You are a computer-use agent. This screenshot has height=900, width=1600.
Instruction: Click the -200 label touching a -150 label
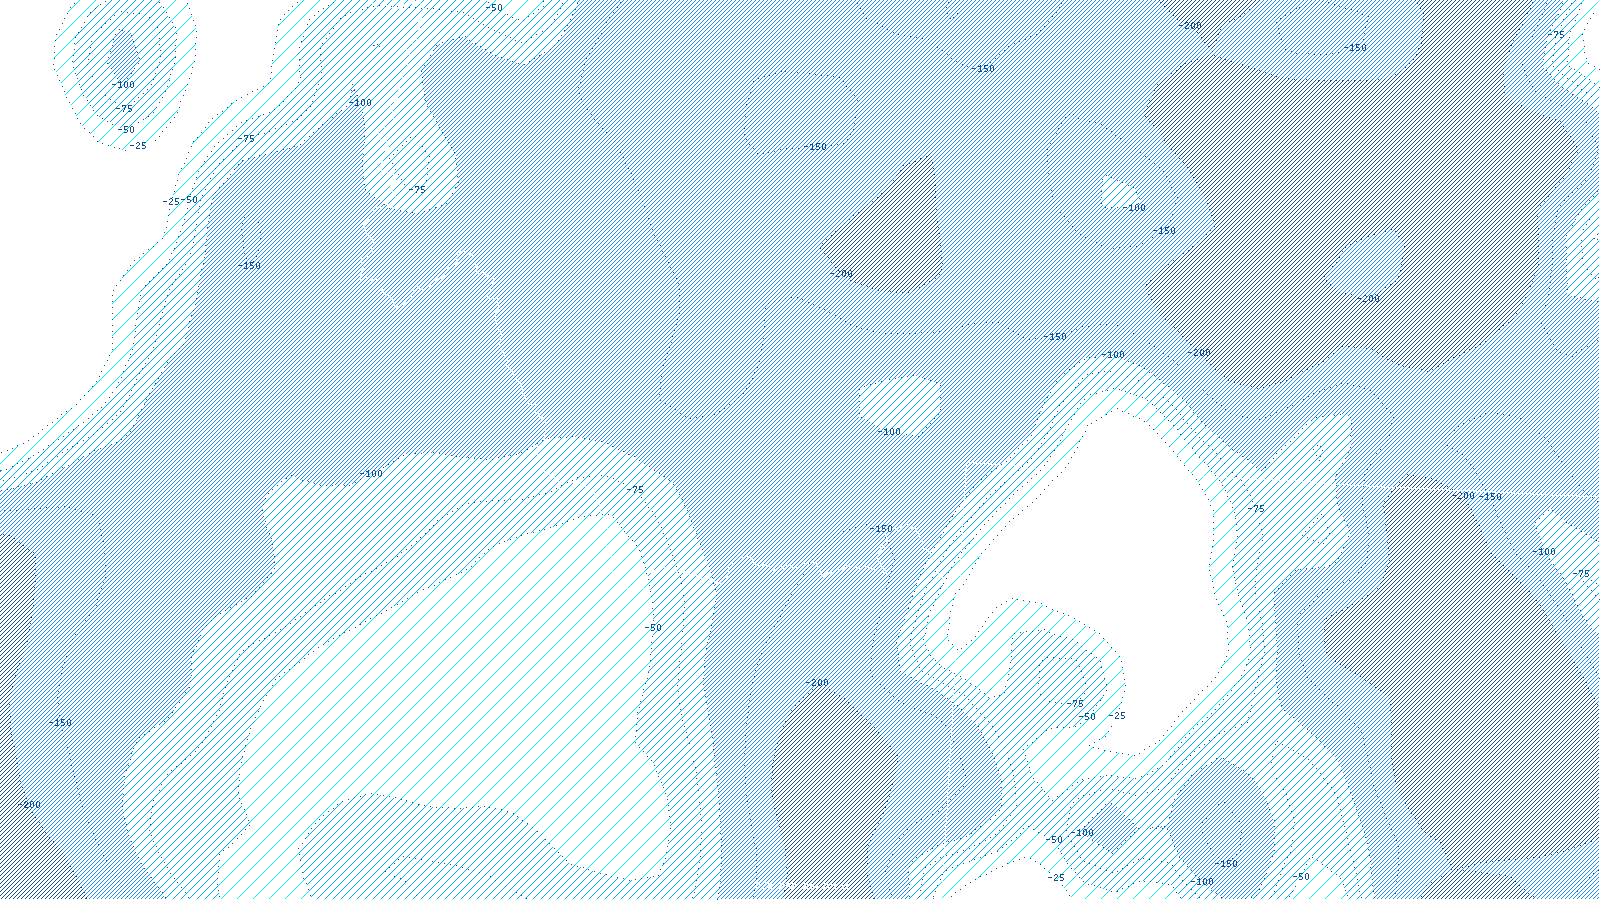1463,495
